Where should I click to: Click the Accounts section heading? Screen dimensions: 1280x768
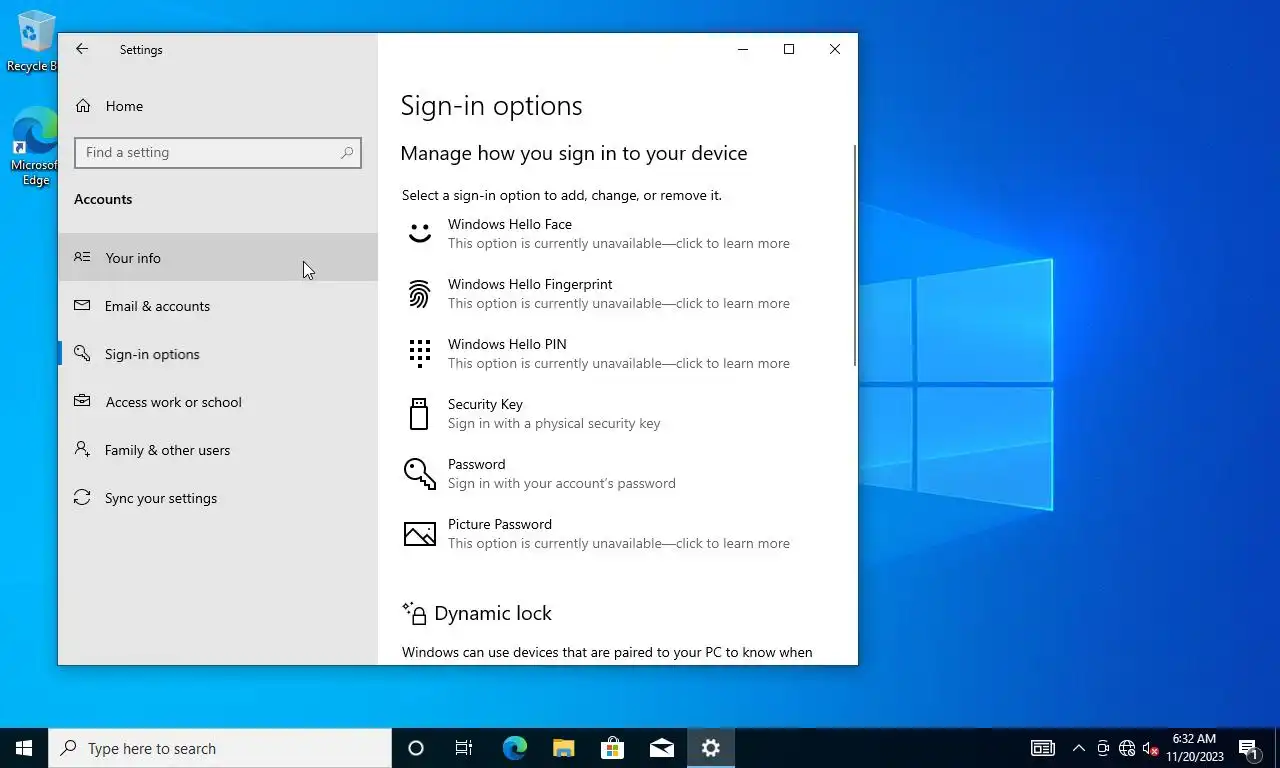pyautogui.click(x=103, y=199)
